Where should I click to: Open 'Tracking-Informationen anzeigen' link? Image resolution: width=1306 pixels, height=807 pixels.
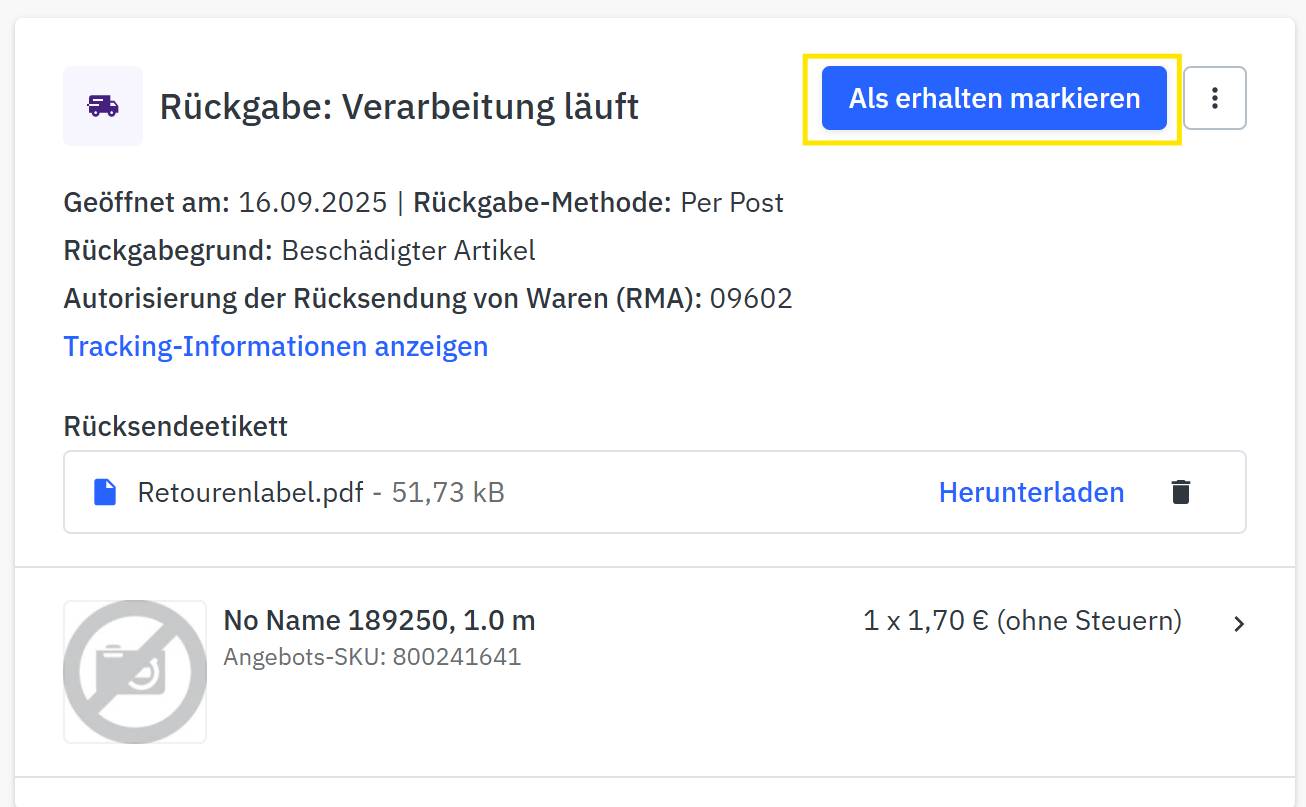276,346
